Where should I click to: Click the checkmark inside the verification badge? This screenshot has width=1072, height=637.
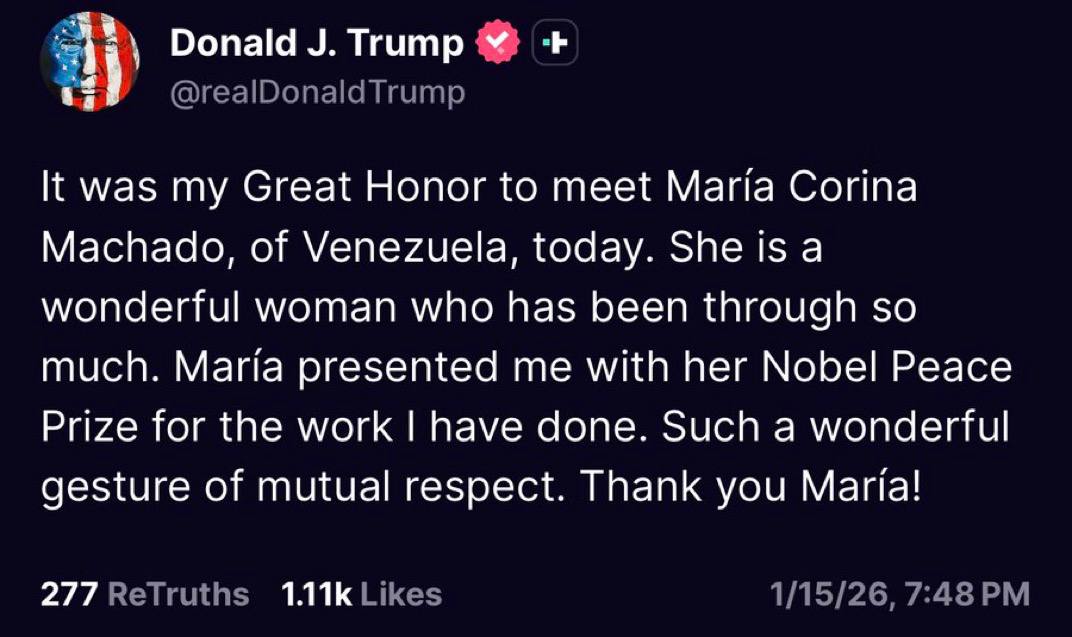coord(495,42)
